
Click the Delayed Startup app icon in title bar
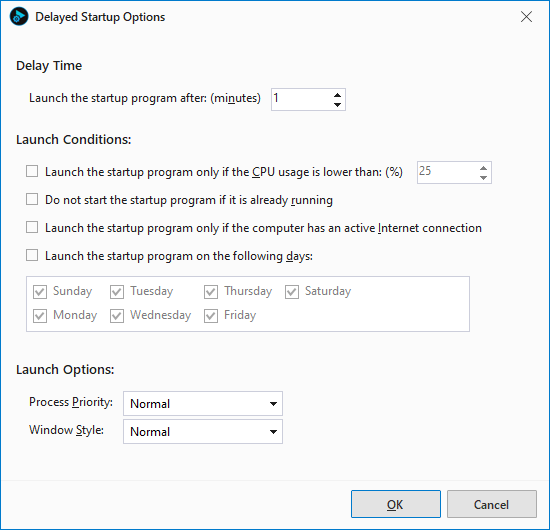19,16
